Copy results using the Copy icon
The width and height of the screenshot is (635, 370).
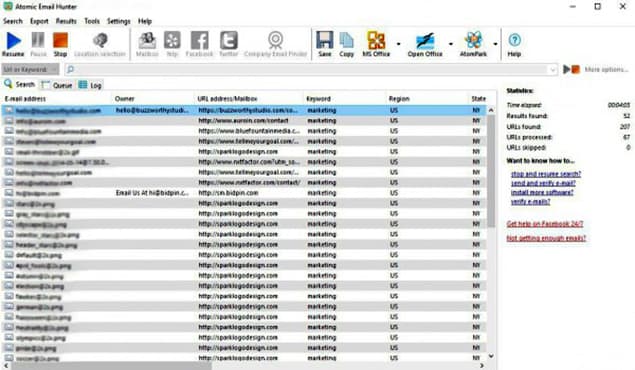point(346,40)
